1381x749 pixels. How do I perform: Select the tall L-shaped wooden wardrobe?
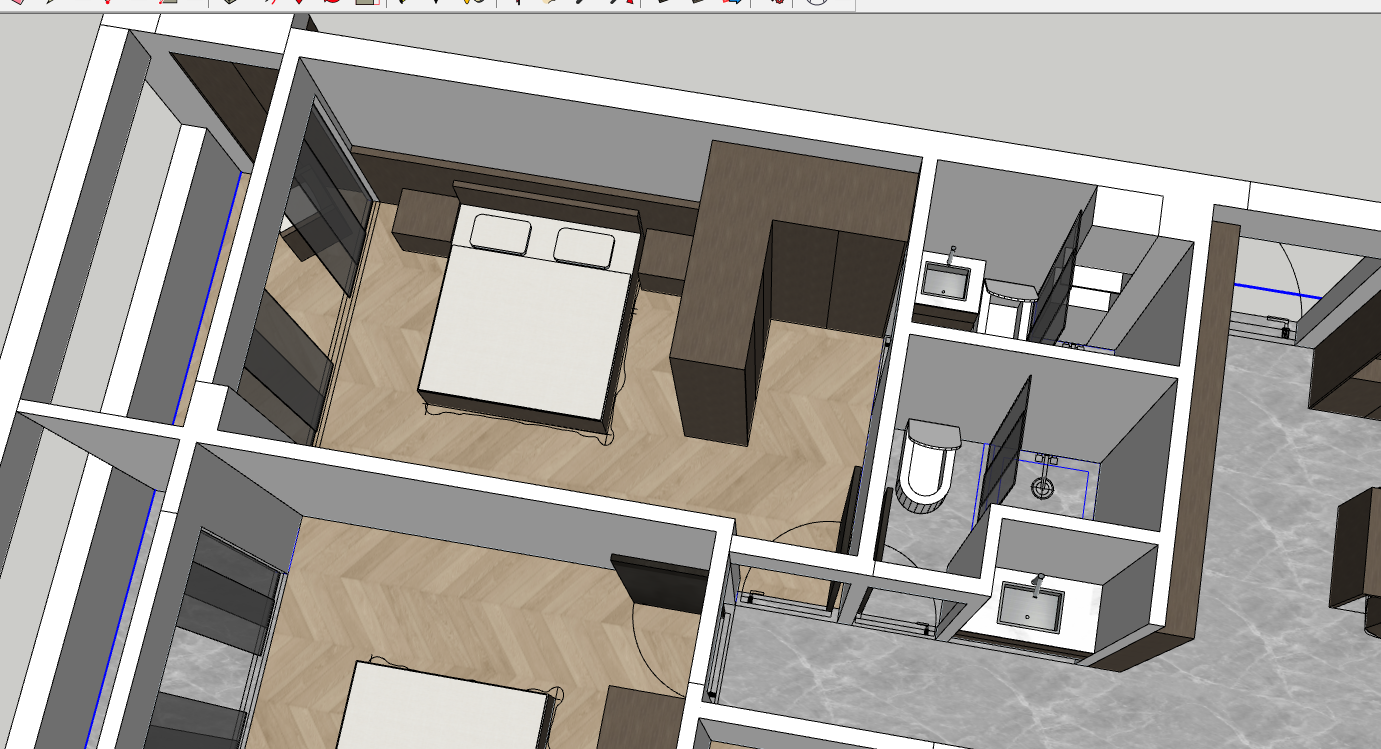(720, 300)
